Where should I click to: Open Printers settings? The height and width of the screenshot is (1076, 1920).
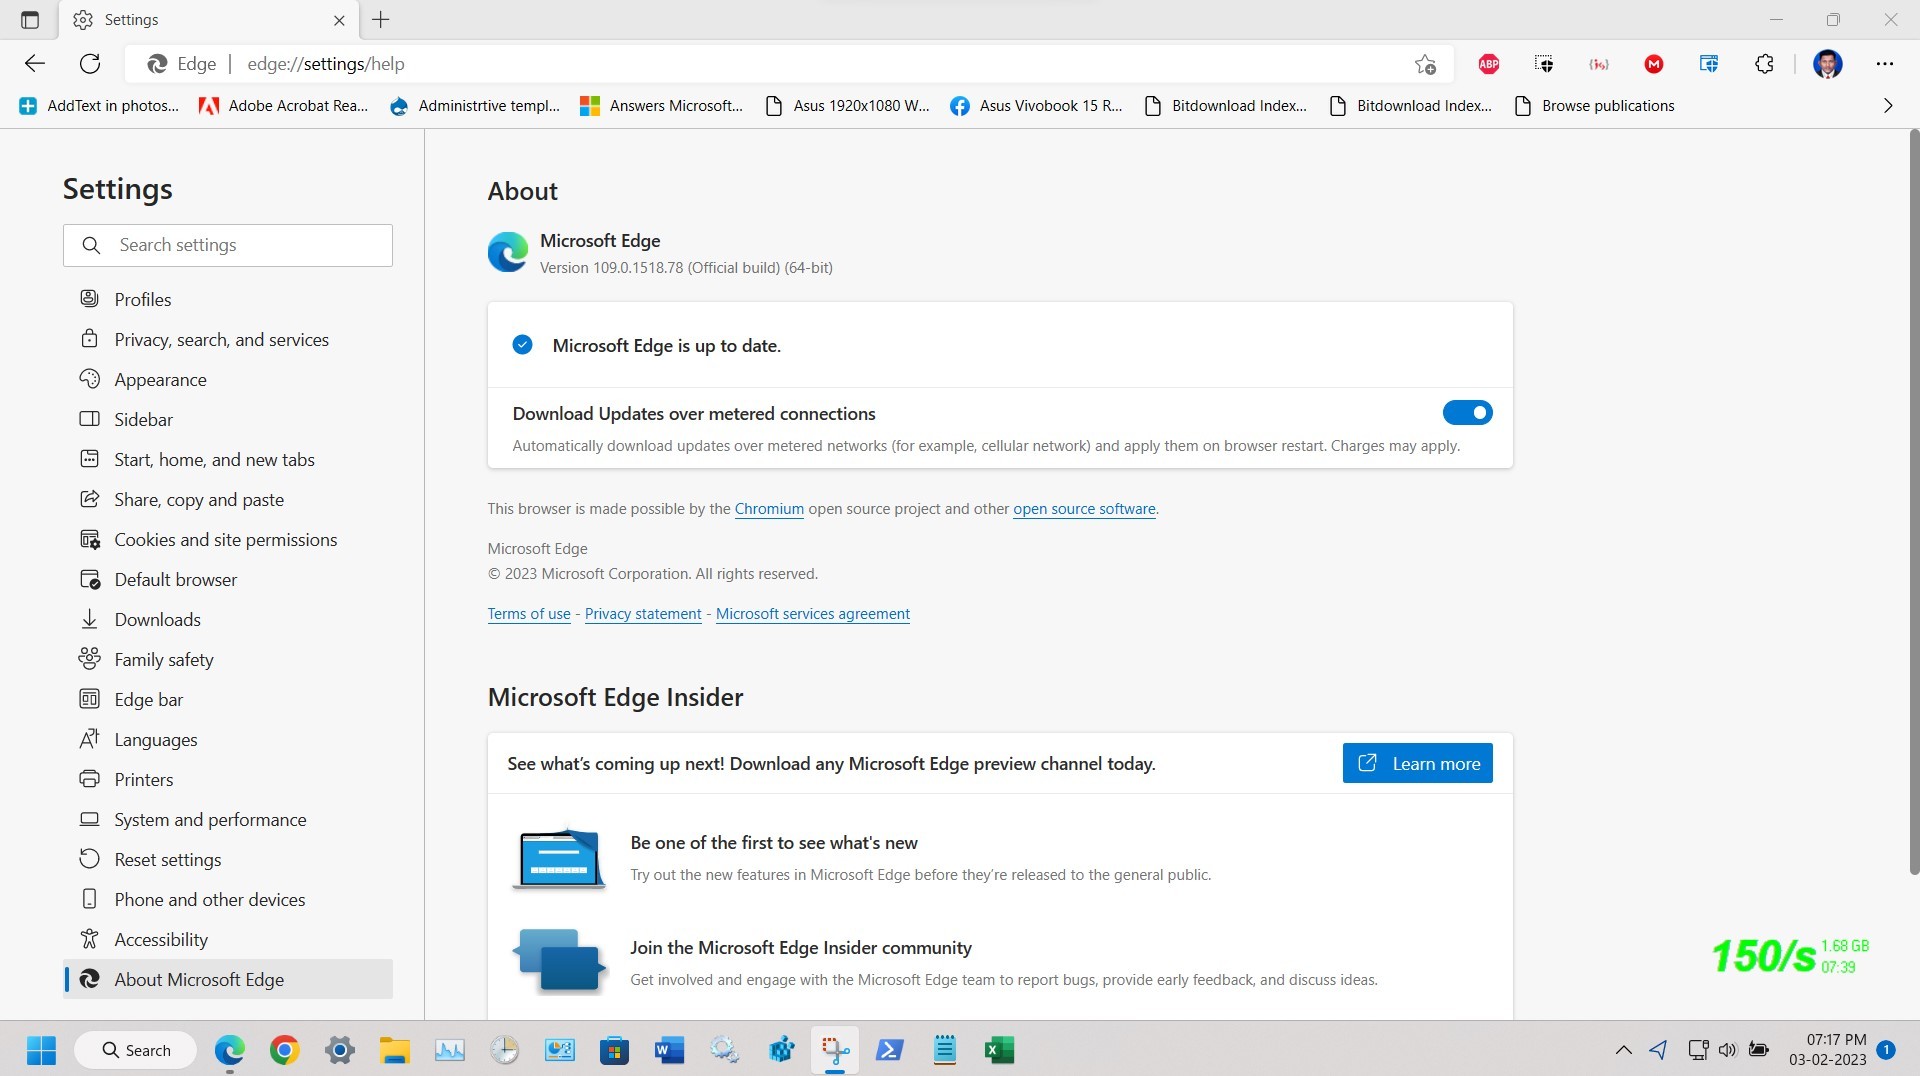(228, 779)
